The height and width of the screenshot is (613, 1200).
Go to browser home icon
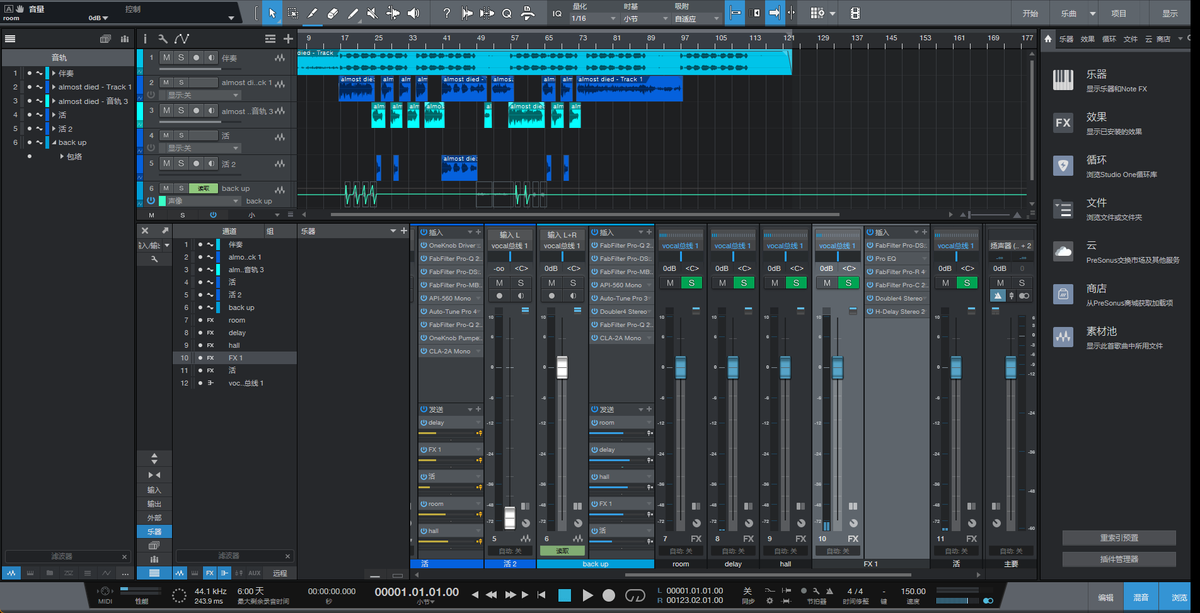1048,39
